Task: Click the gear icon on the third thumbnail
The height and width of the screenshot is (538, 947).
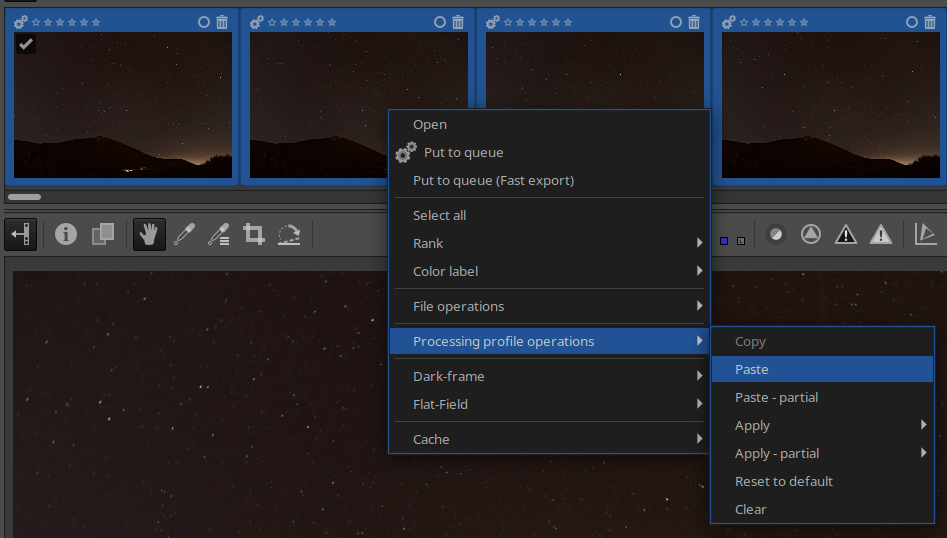Action: pos(493,22)
